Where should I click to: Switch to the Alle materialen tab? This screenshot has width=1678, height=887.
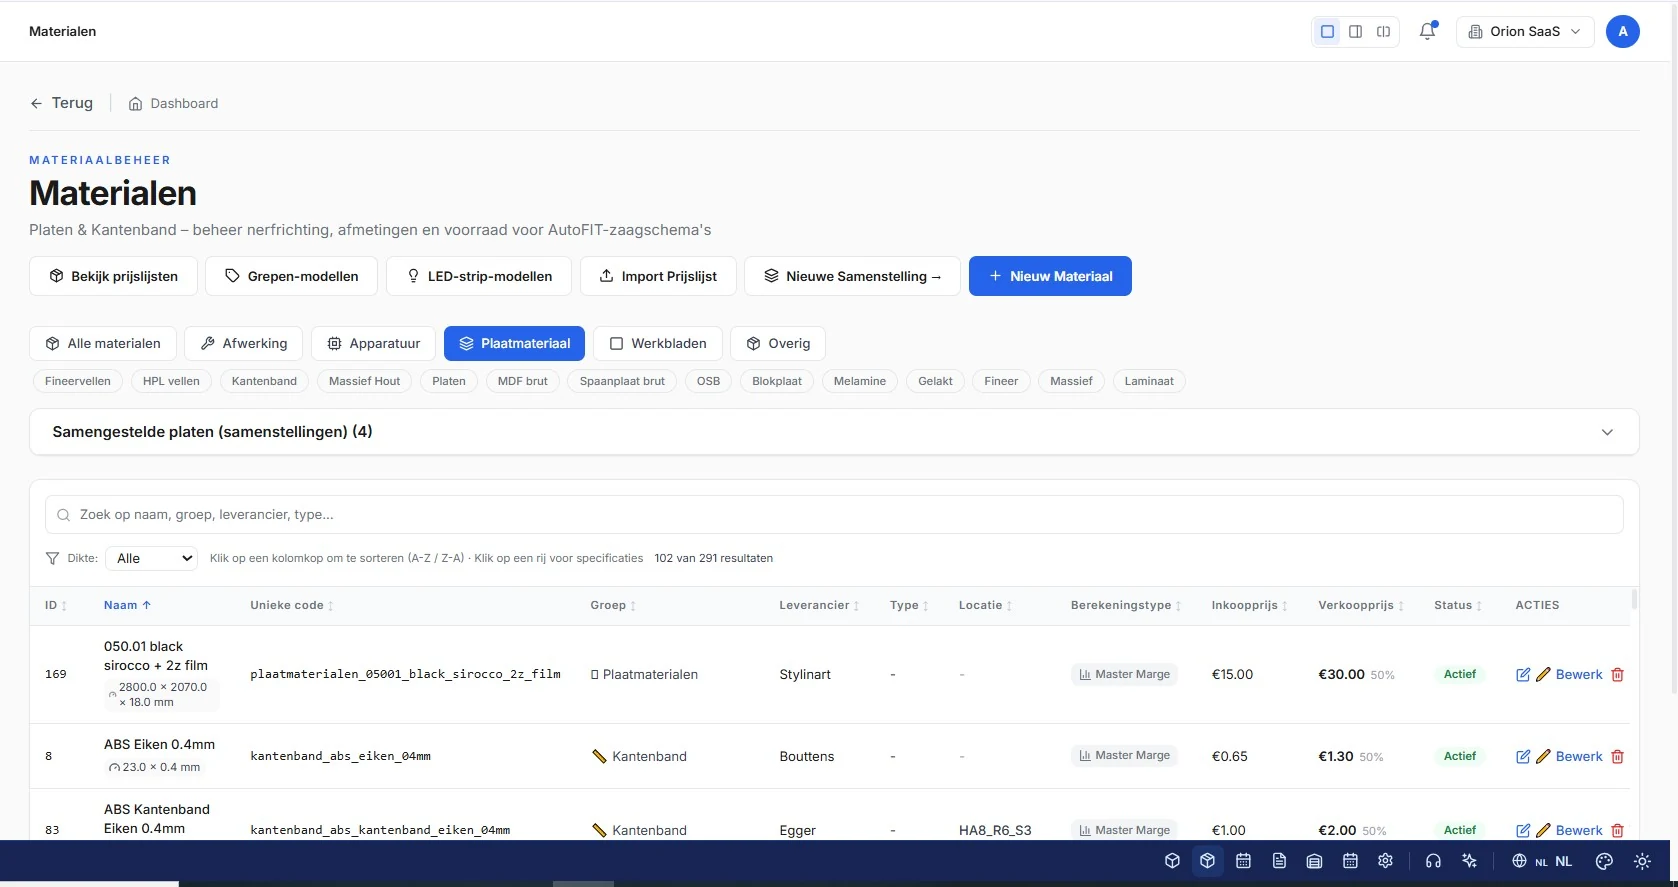[103, 344]
